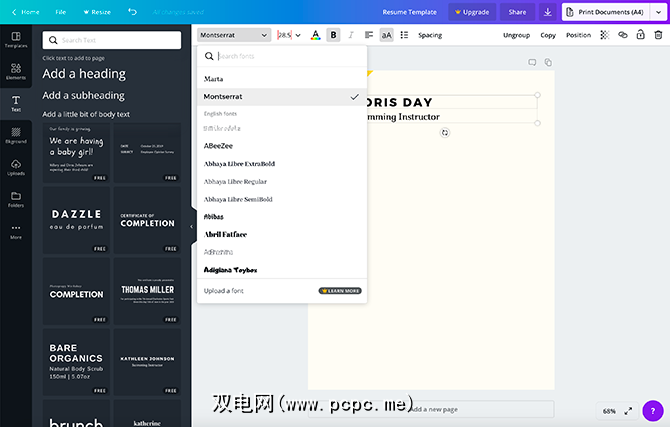Choose the baby girl announcement template
The image size is (670, 427).
pyautogui.click(x=76, y=153)
